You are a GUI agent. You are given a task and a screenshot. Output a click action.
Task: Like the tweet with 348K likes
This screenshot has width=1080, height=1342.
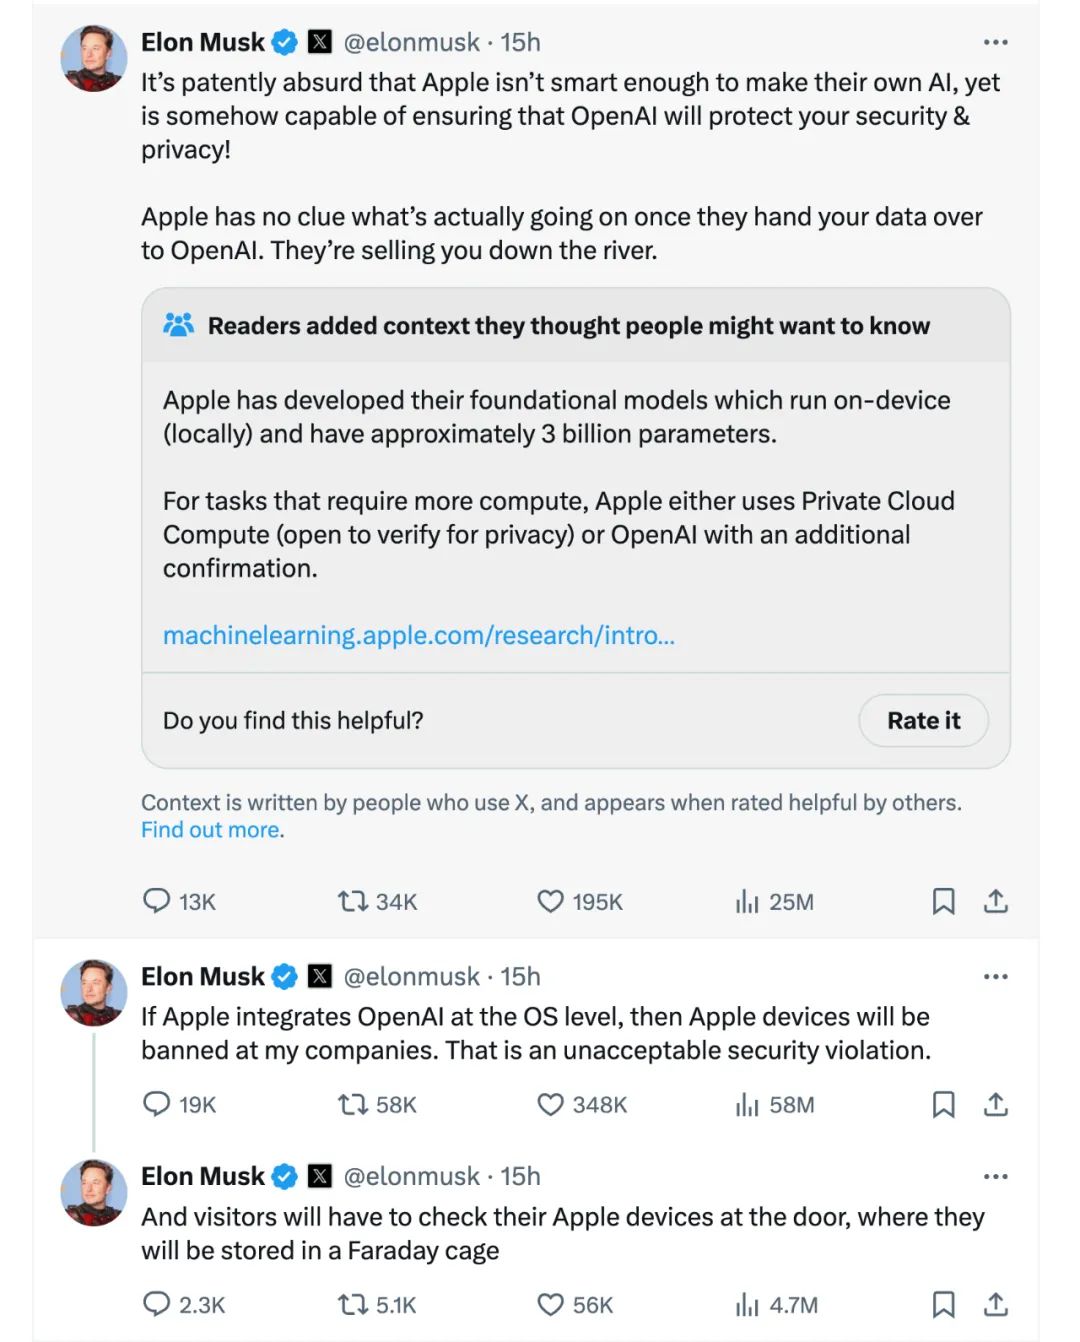[550, 1104]
